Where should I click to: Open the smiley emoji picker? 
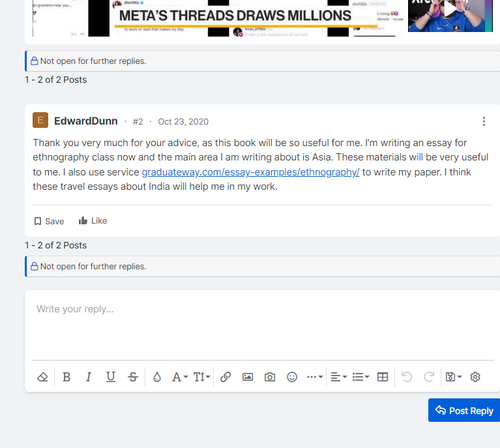pos(292,377)
